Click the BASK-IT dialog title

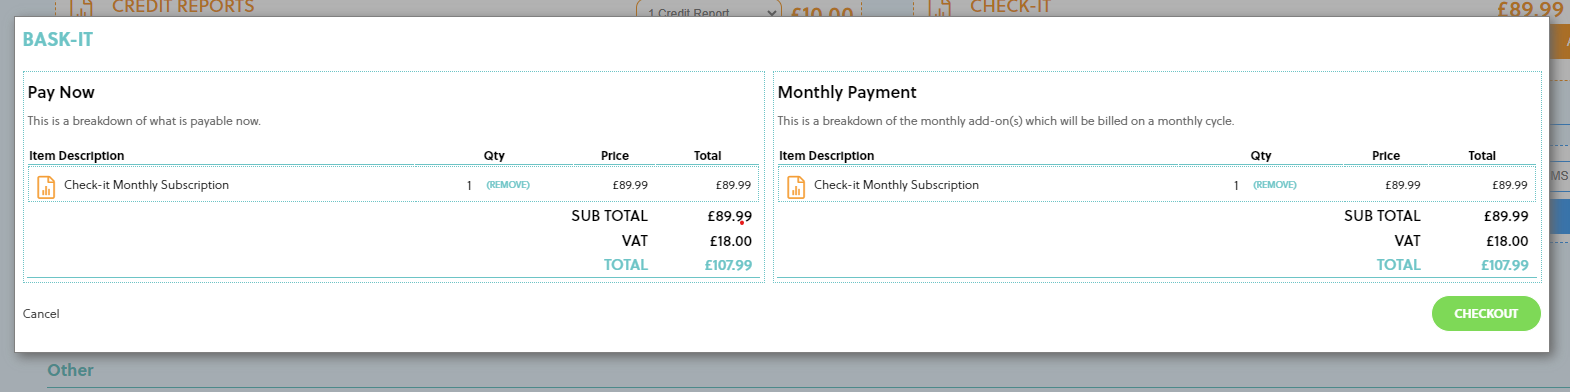click(x=58, y=40)
